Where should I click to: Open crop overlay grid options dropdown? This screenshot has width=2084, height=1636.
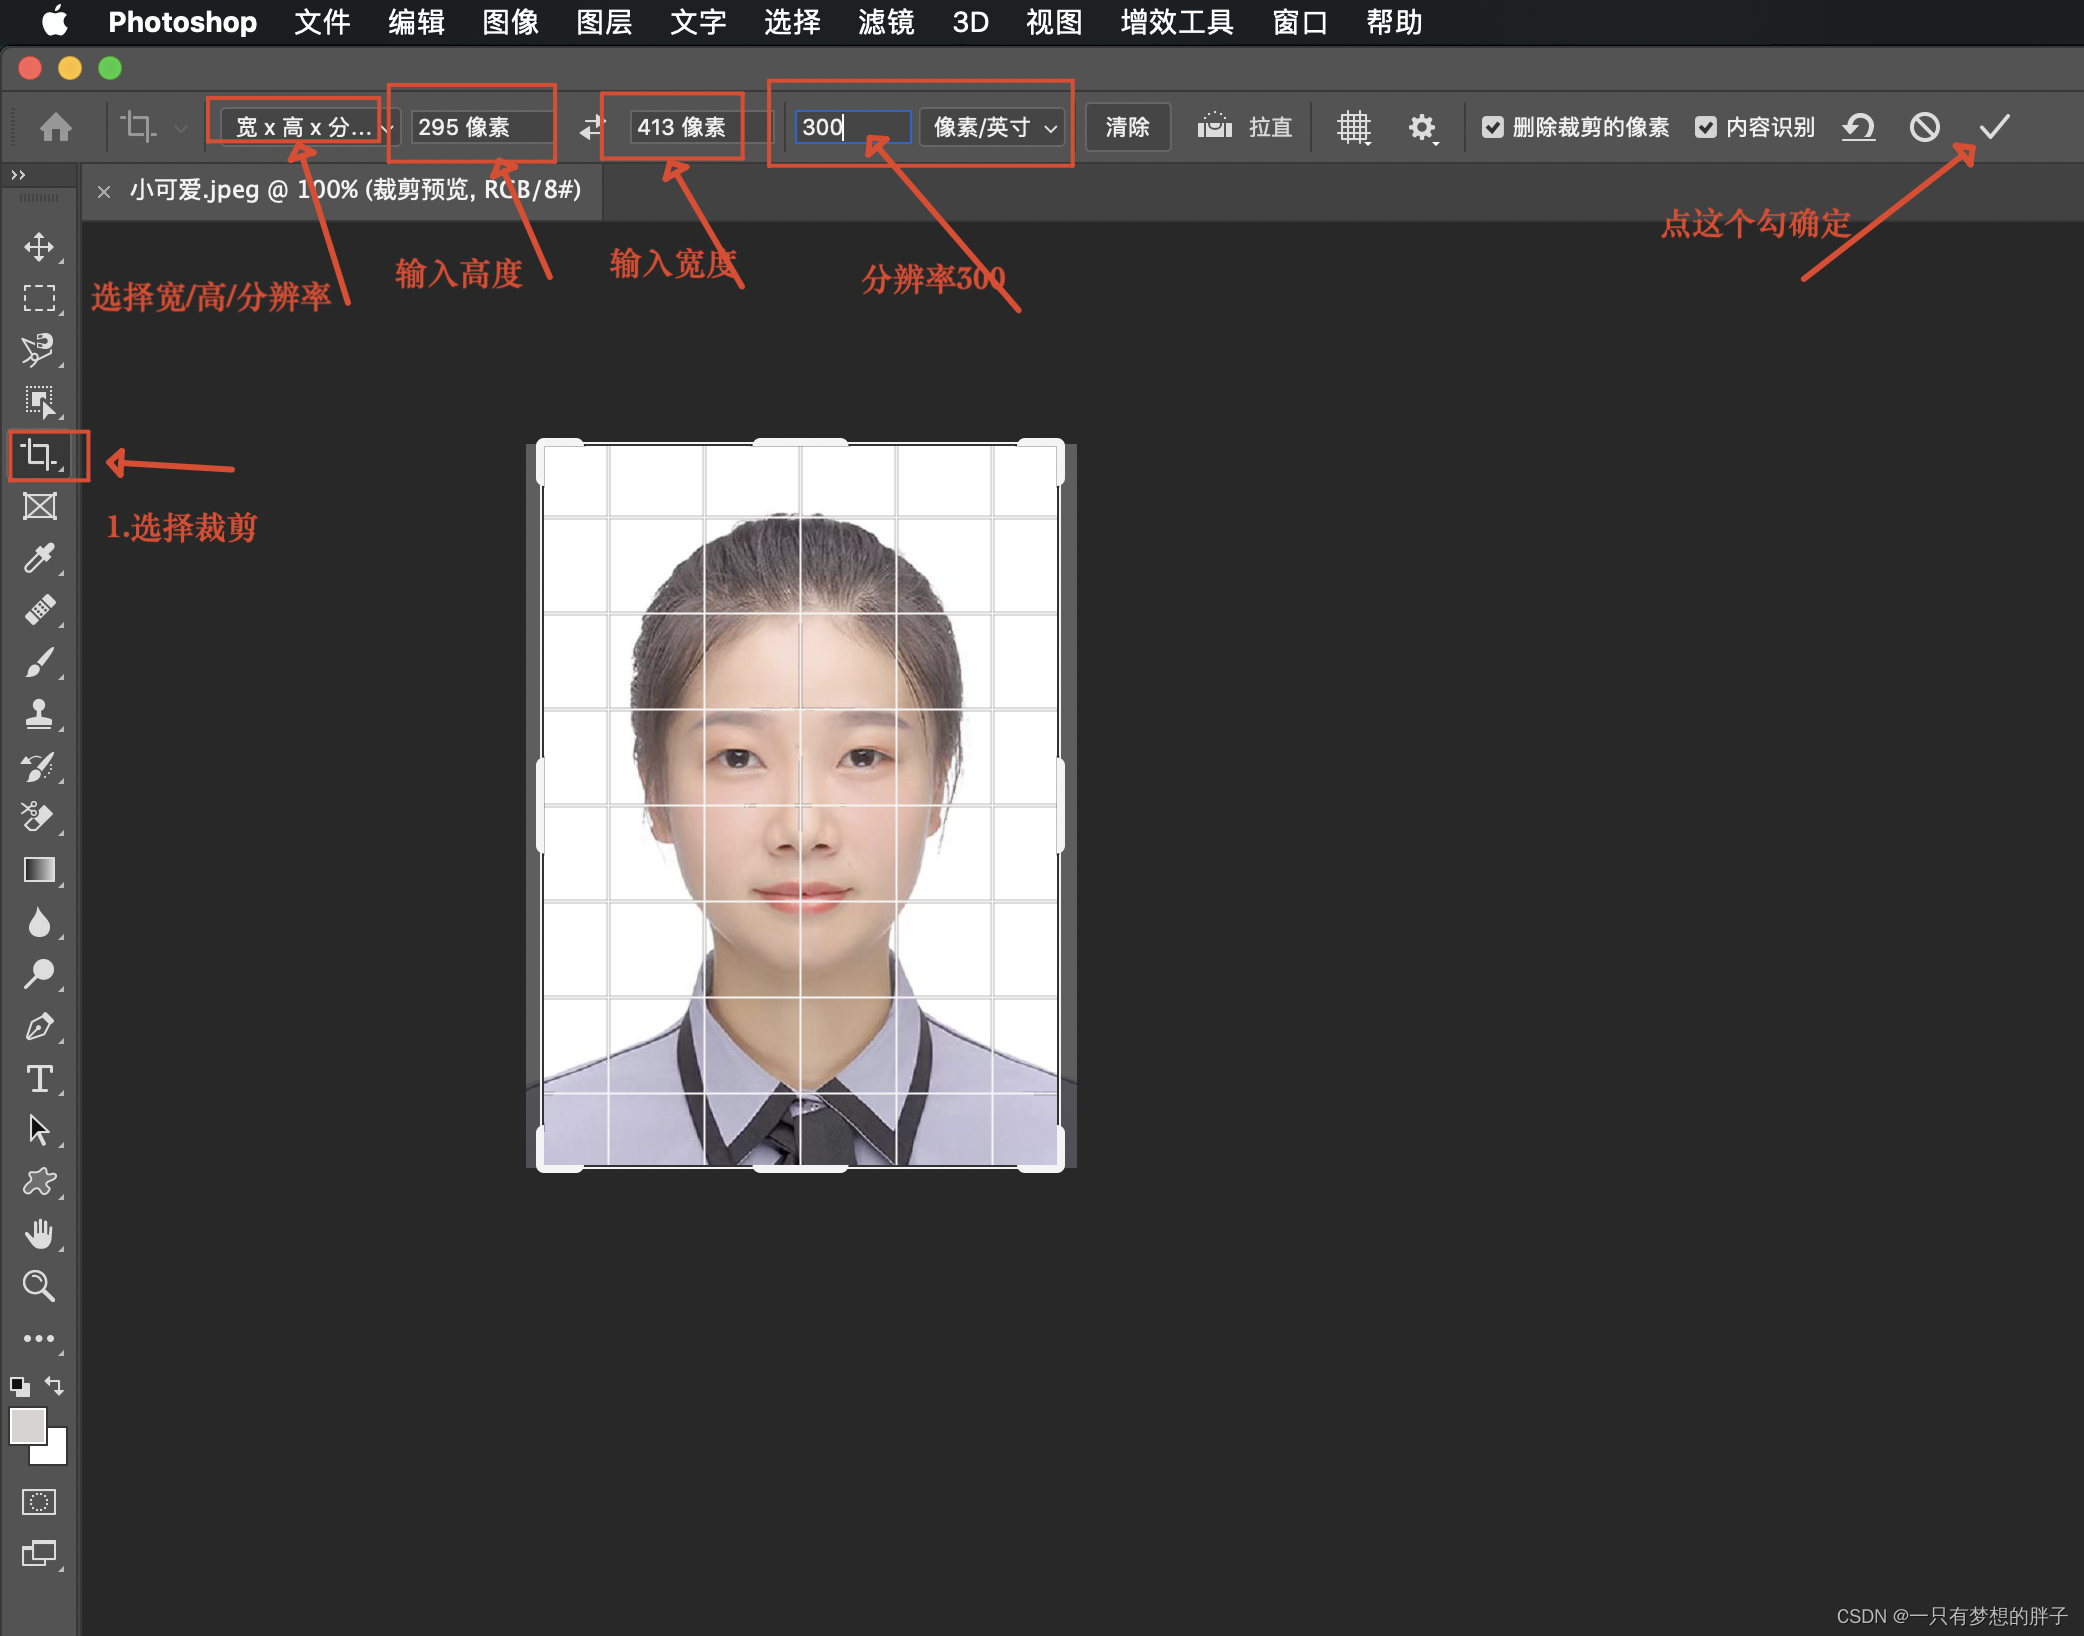pos(1354,127)
